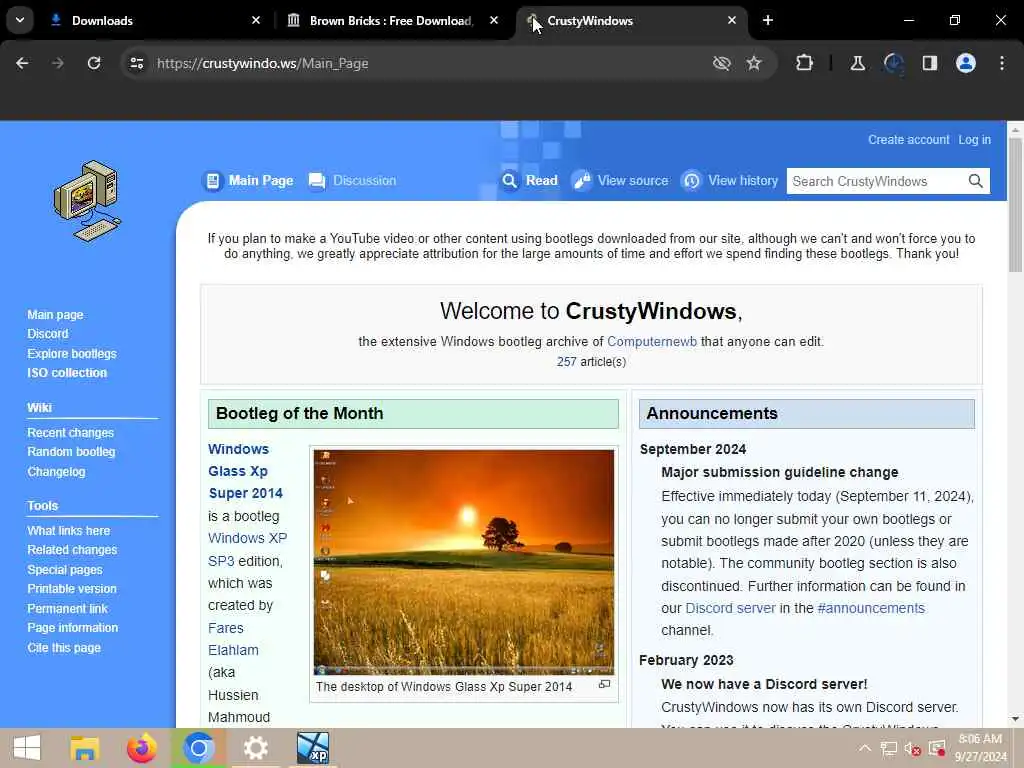1024x768 pixels.
Task: Open the Chrome three-dot menu
Action: point(1002,63)
